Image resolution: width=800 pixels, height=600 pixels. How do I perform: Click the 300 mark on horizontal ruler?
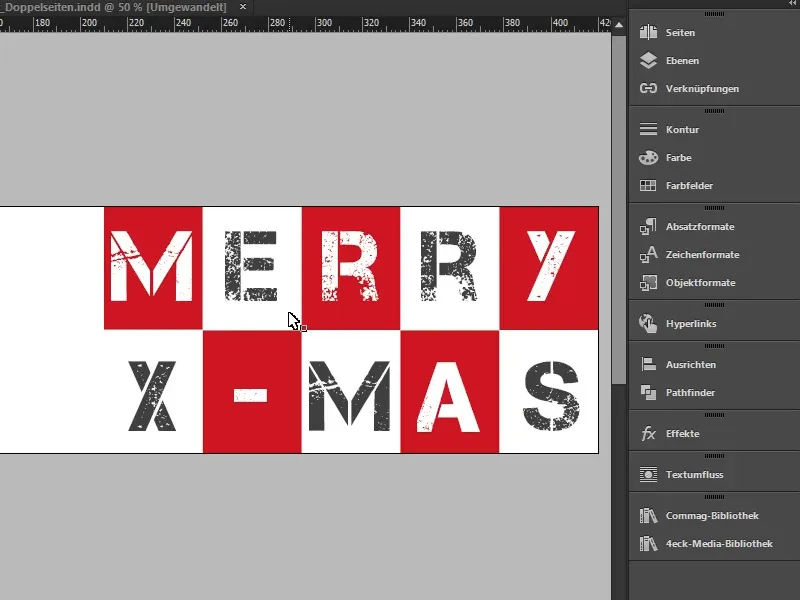[324, 23]
